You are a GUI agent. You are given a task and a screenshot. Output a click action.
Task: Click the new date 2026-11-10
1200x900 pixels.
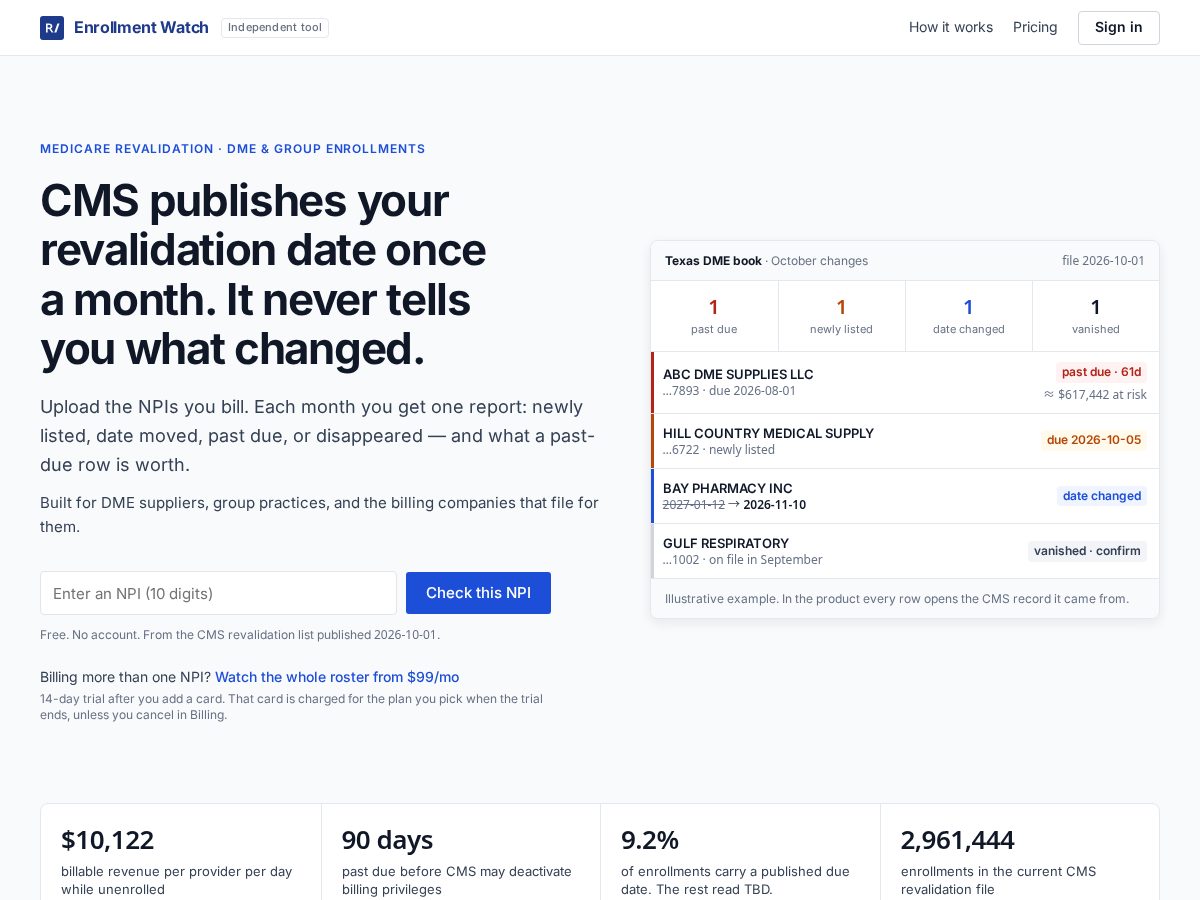coord(774,505)
